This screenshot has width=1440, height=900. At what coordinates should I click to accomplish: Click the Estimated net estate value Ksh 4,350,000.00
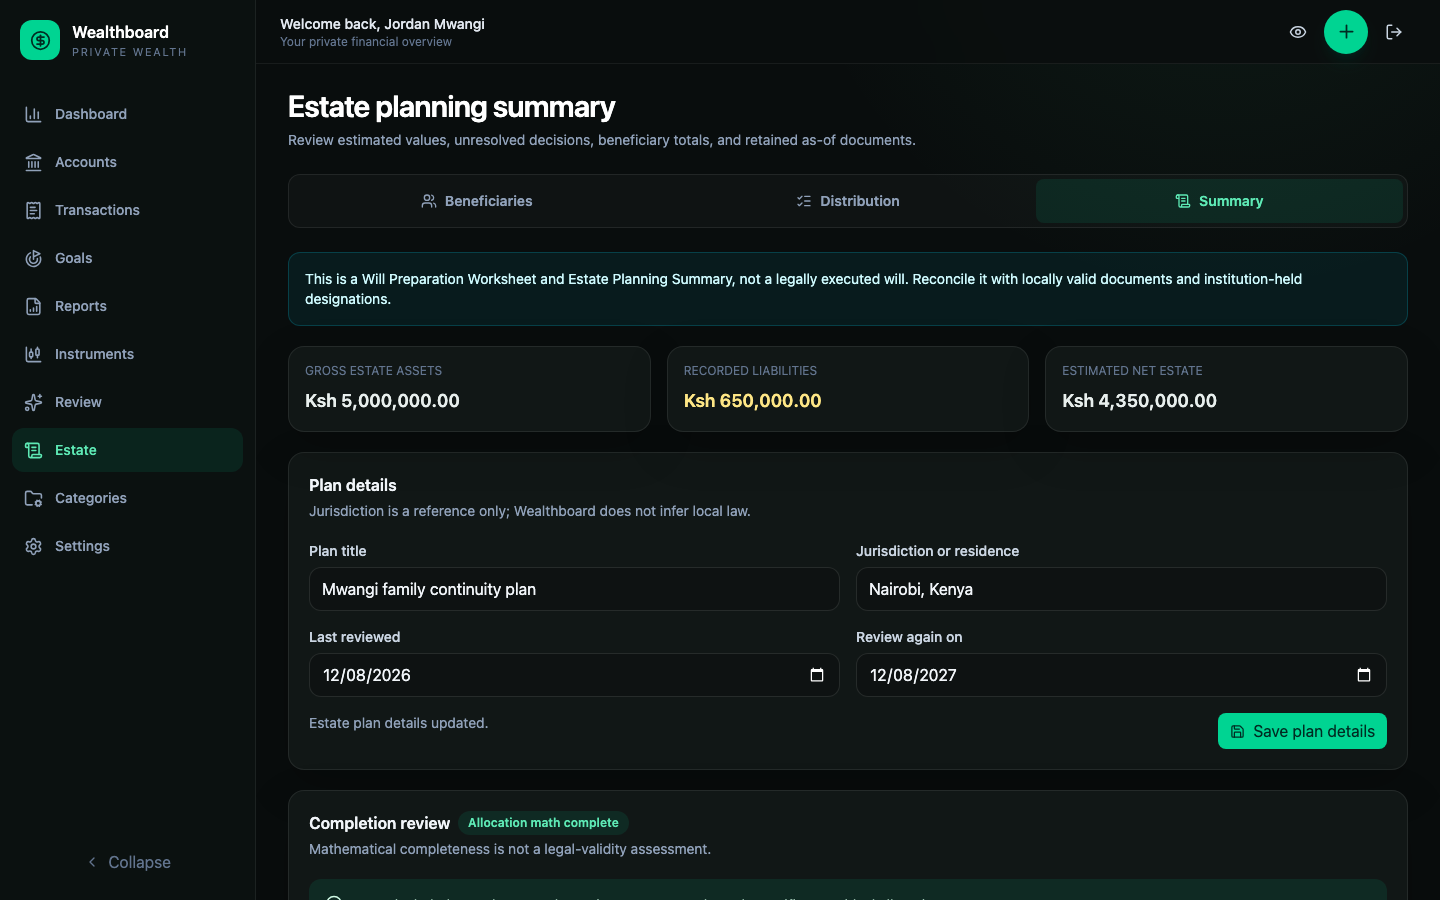1139,401
